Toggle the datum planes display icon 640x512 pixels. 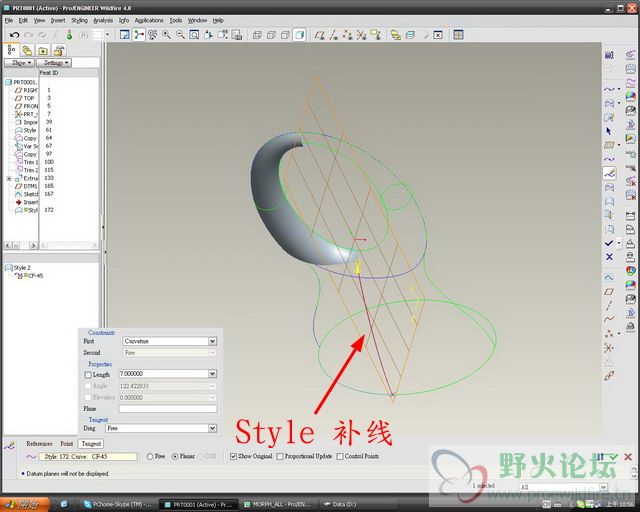[320, 35]
